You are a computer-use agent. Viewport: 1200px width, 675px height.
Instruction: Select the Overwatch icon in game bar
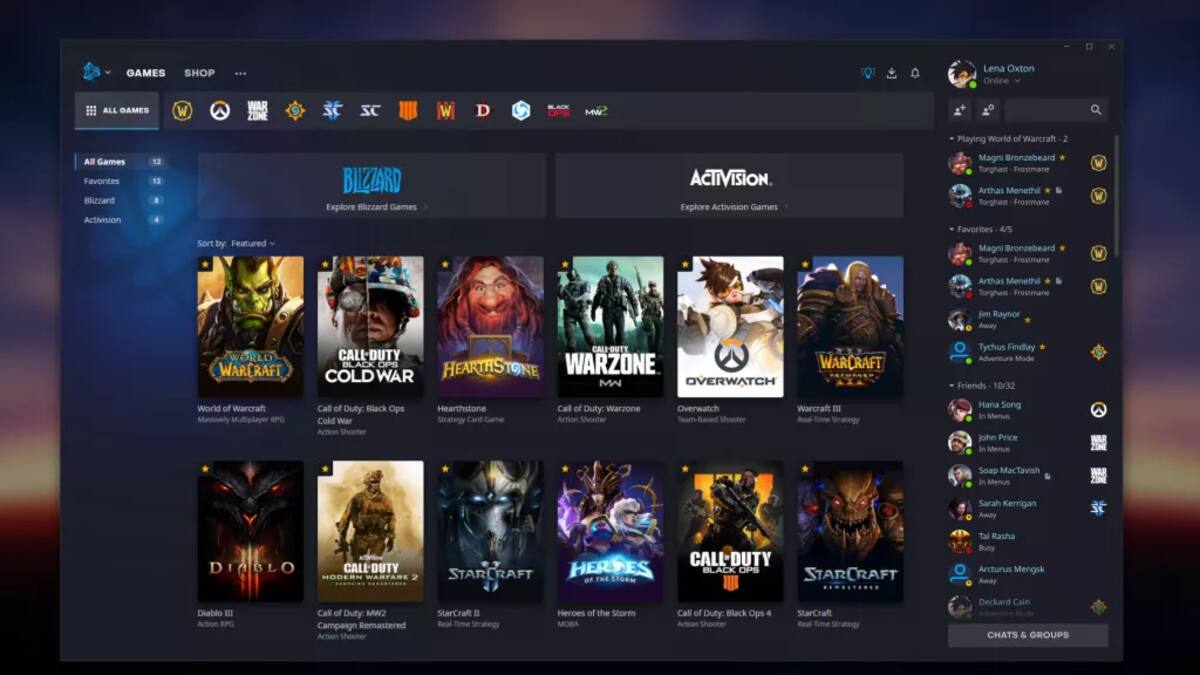(x=219, y=111)
